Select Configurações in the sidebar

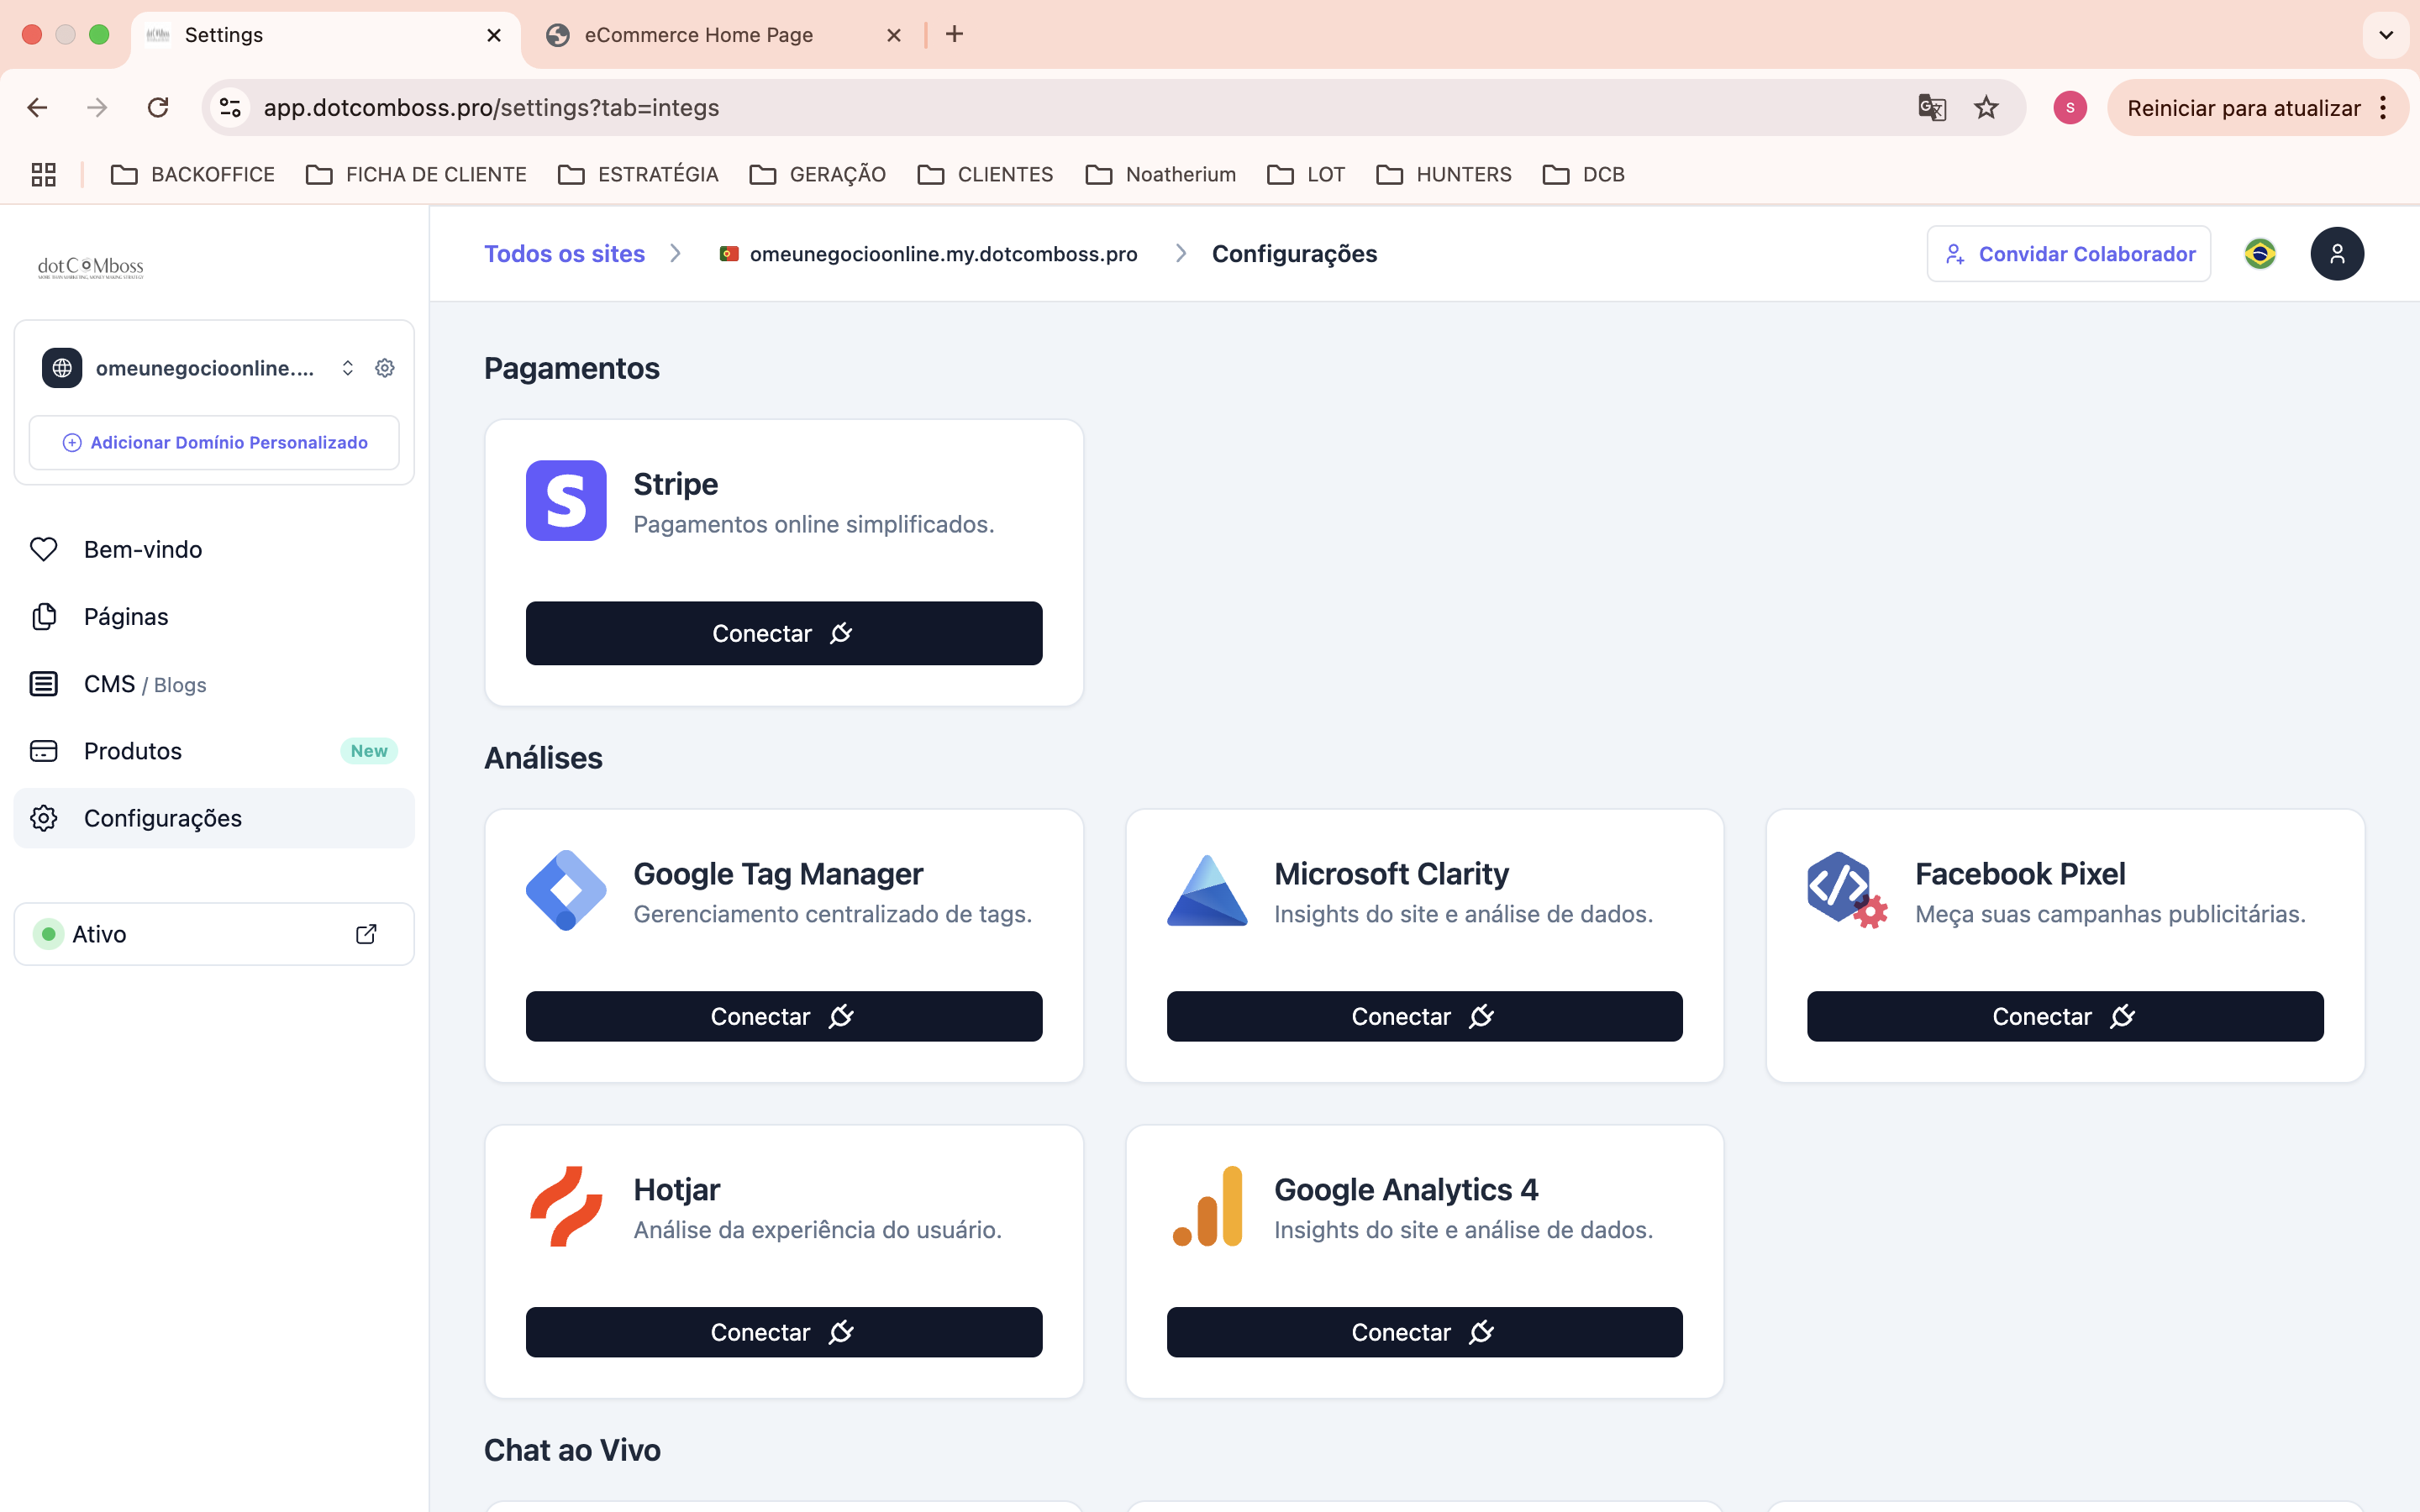click(214, 818)
